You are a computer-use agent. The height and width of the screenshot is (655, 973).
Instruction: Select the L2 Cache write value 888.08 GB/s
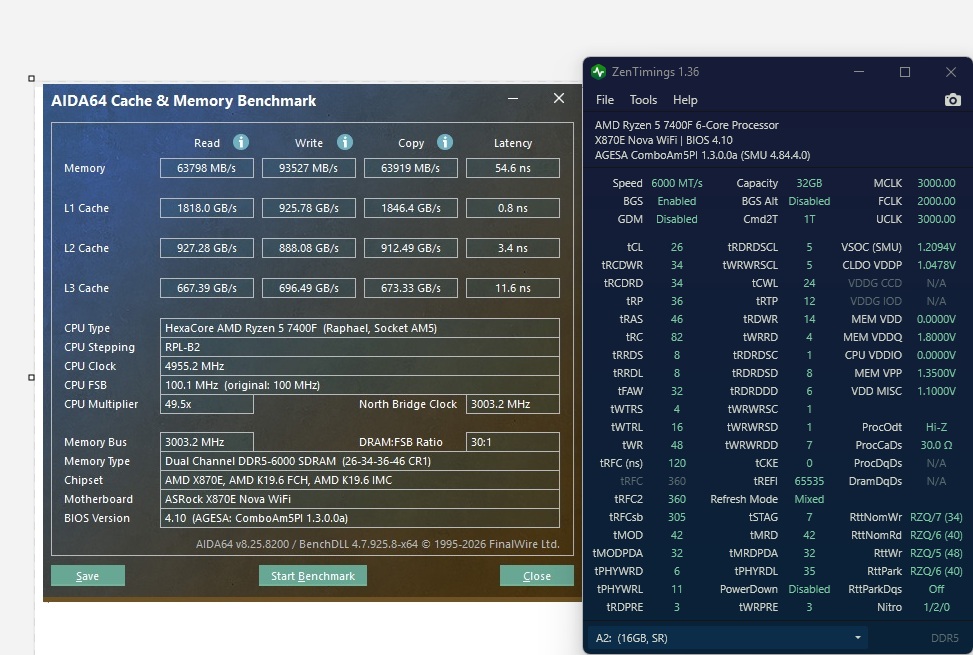(x=308, y=248)
